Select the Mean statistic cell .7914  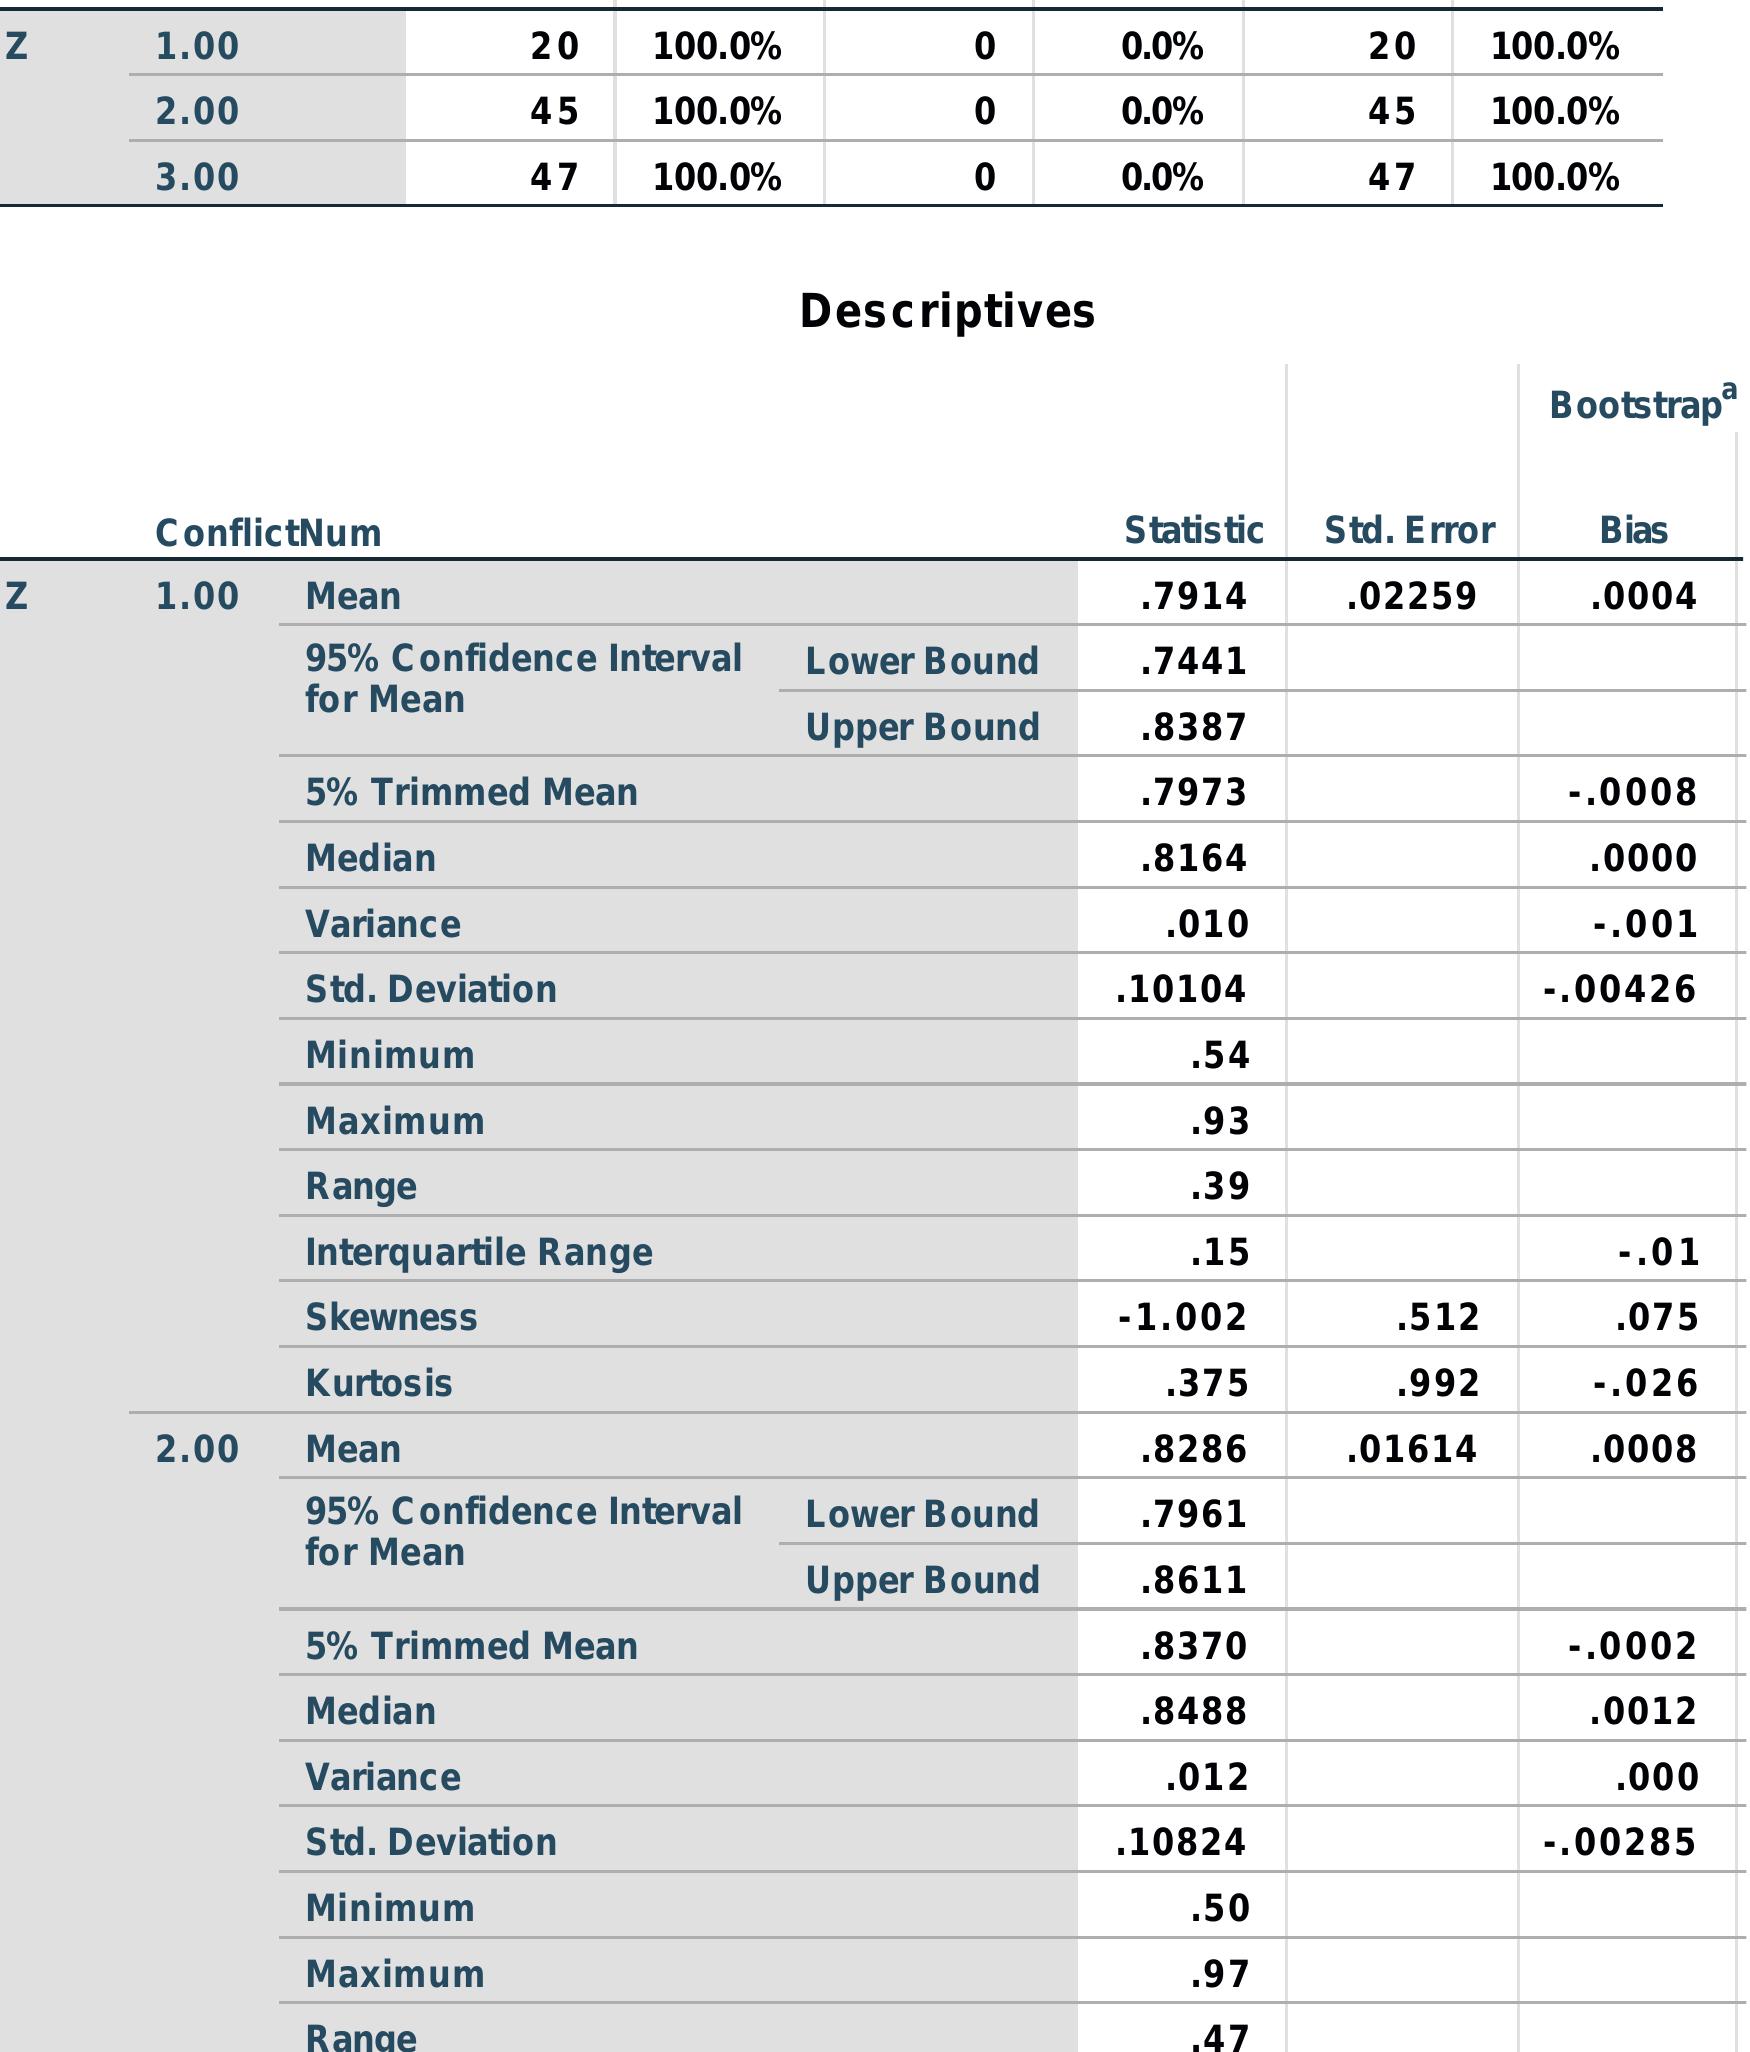pyautogui.click(x=1193, y=597)
